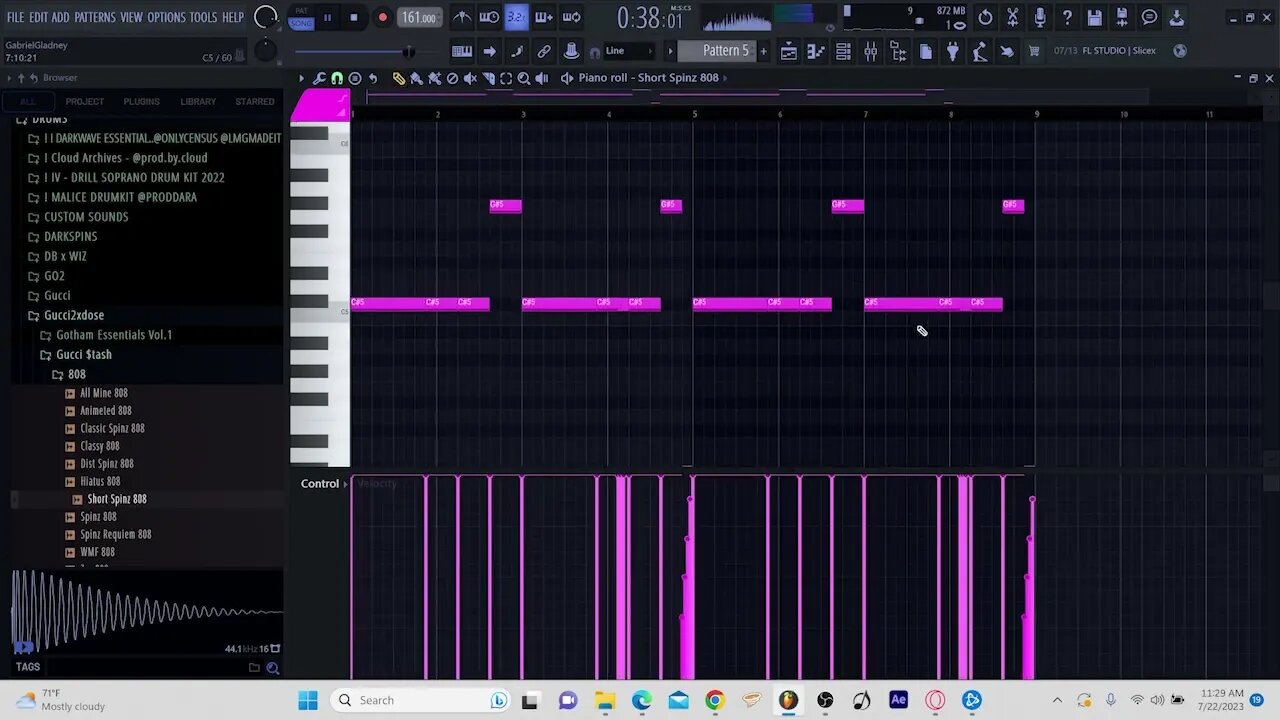Select the Slice tool in piano roll
1280x720 pixels.
tap(488, 78)
